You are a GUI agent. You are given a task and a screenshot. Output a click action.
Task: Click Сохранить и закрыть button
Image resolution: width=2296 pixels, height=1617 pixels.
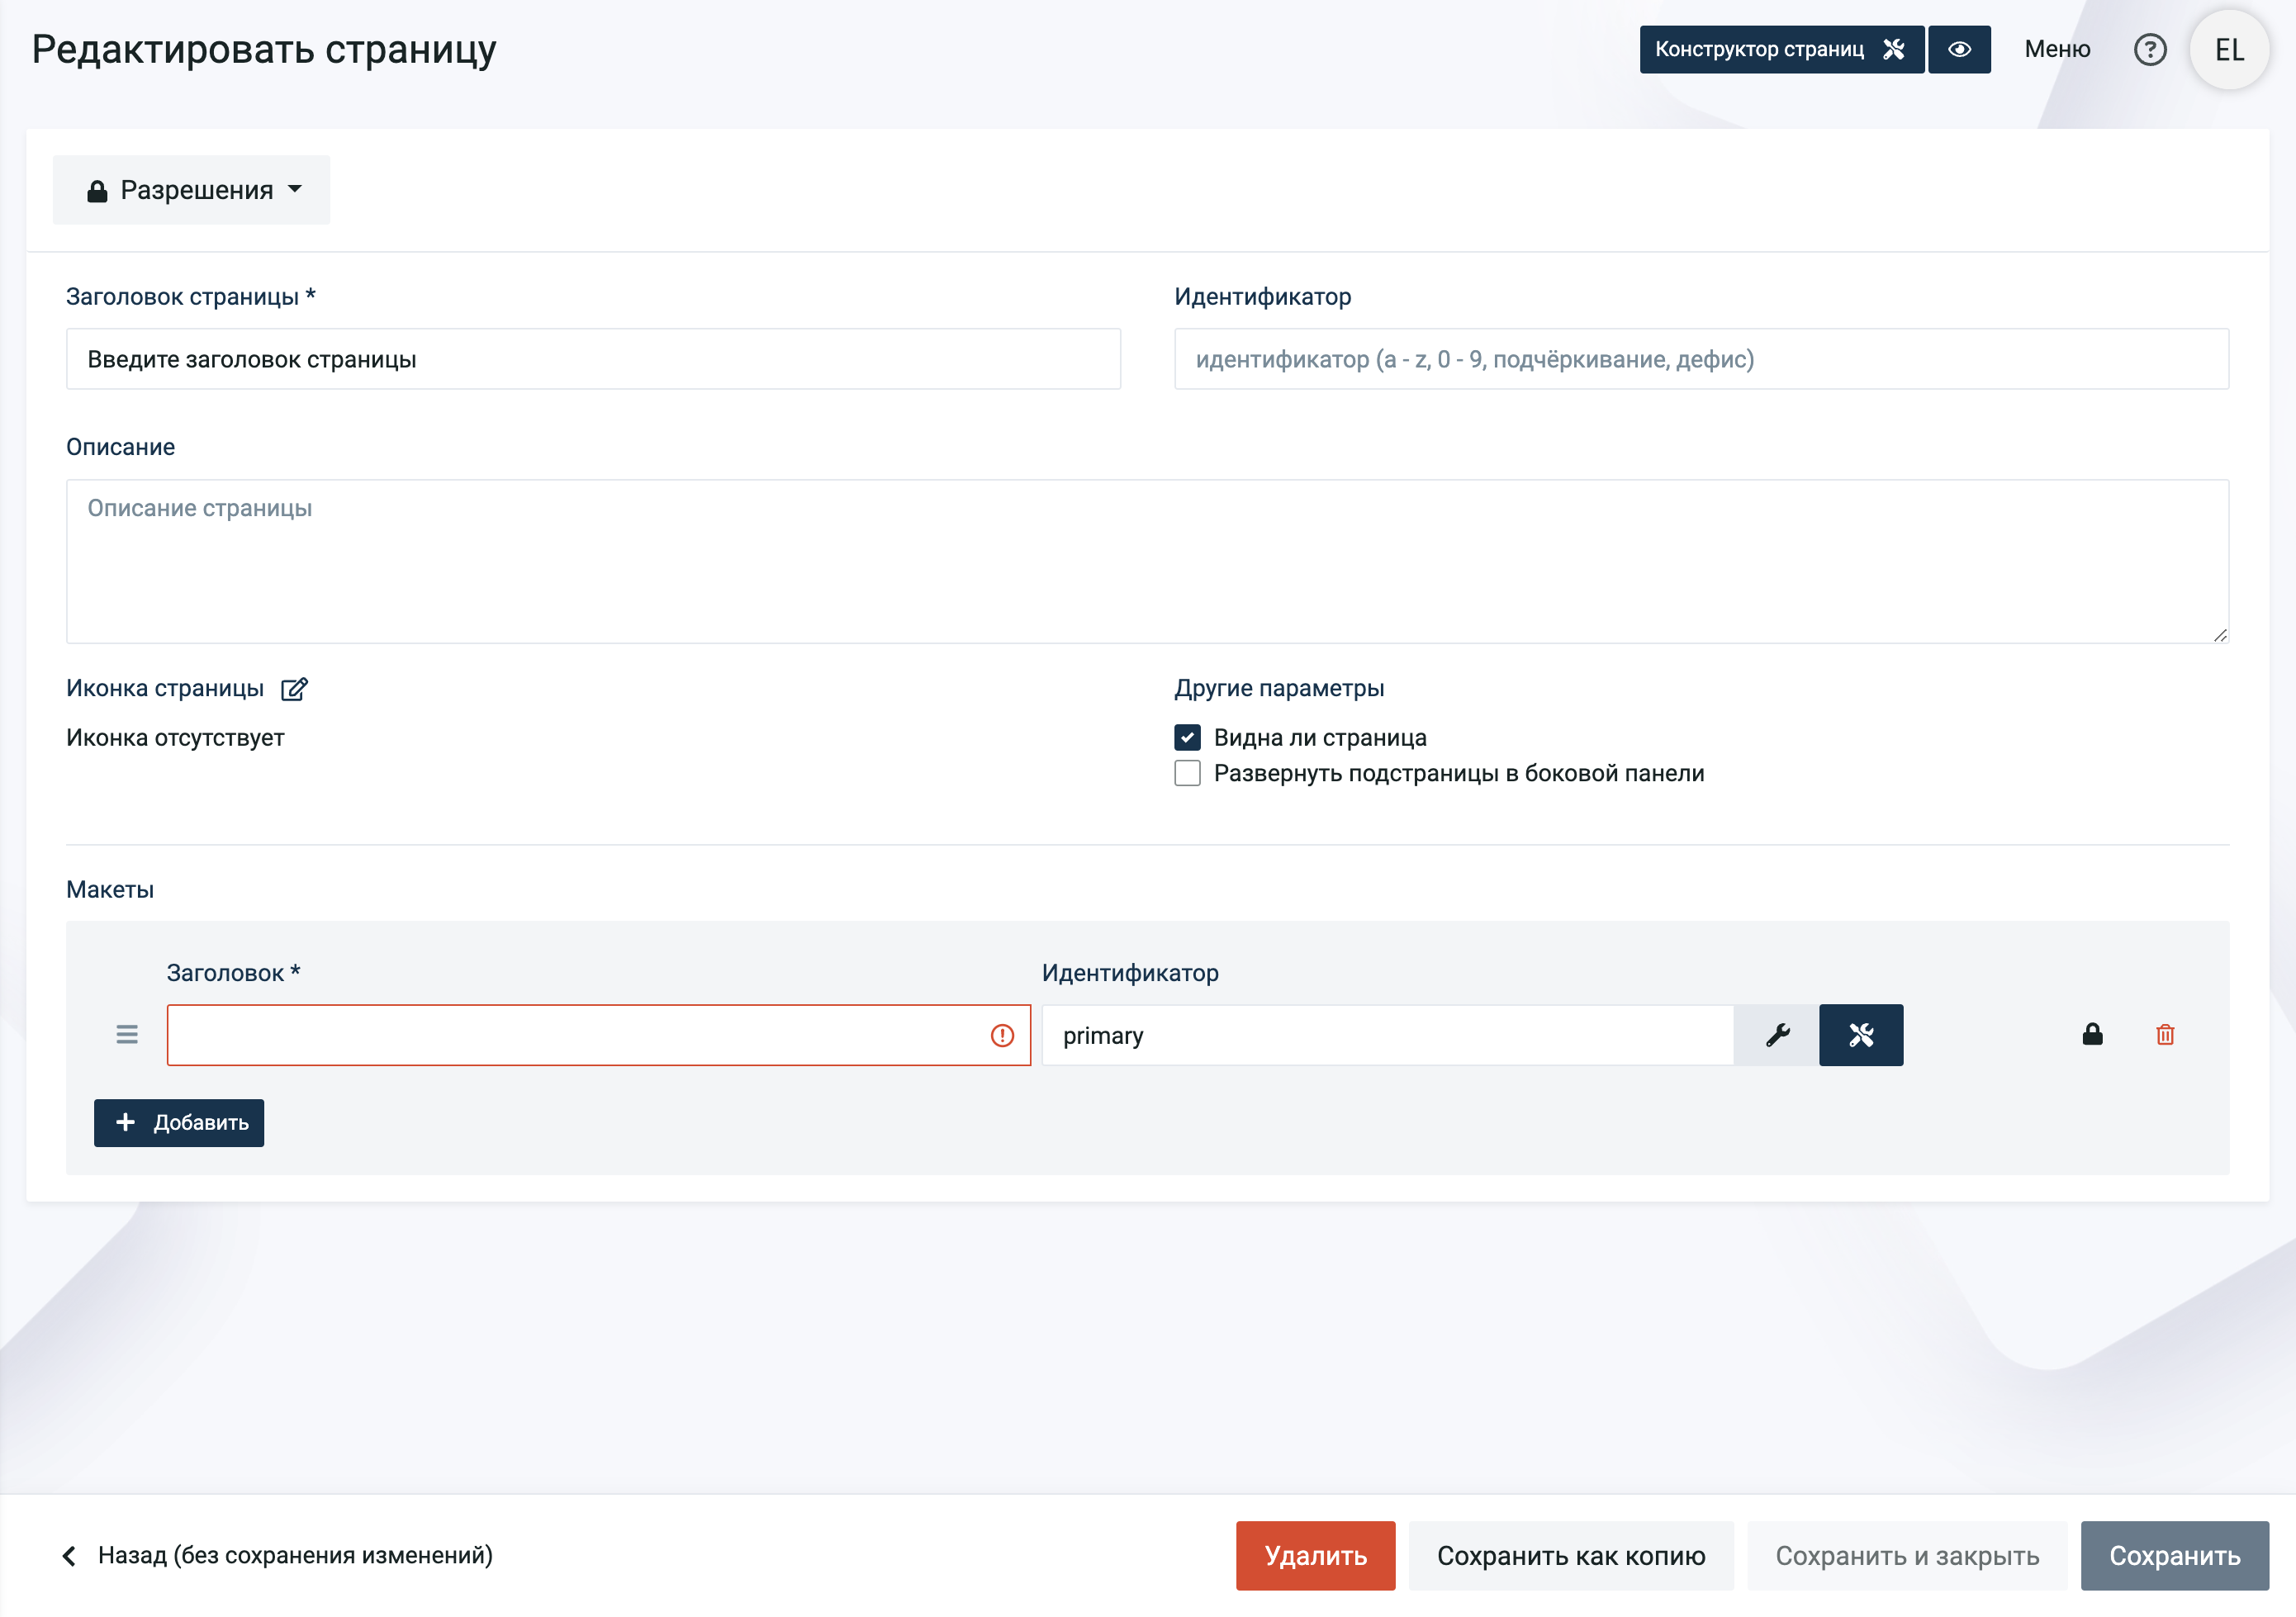coord(1907,1556)
